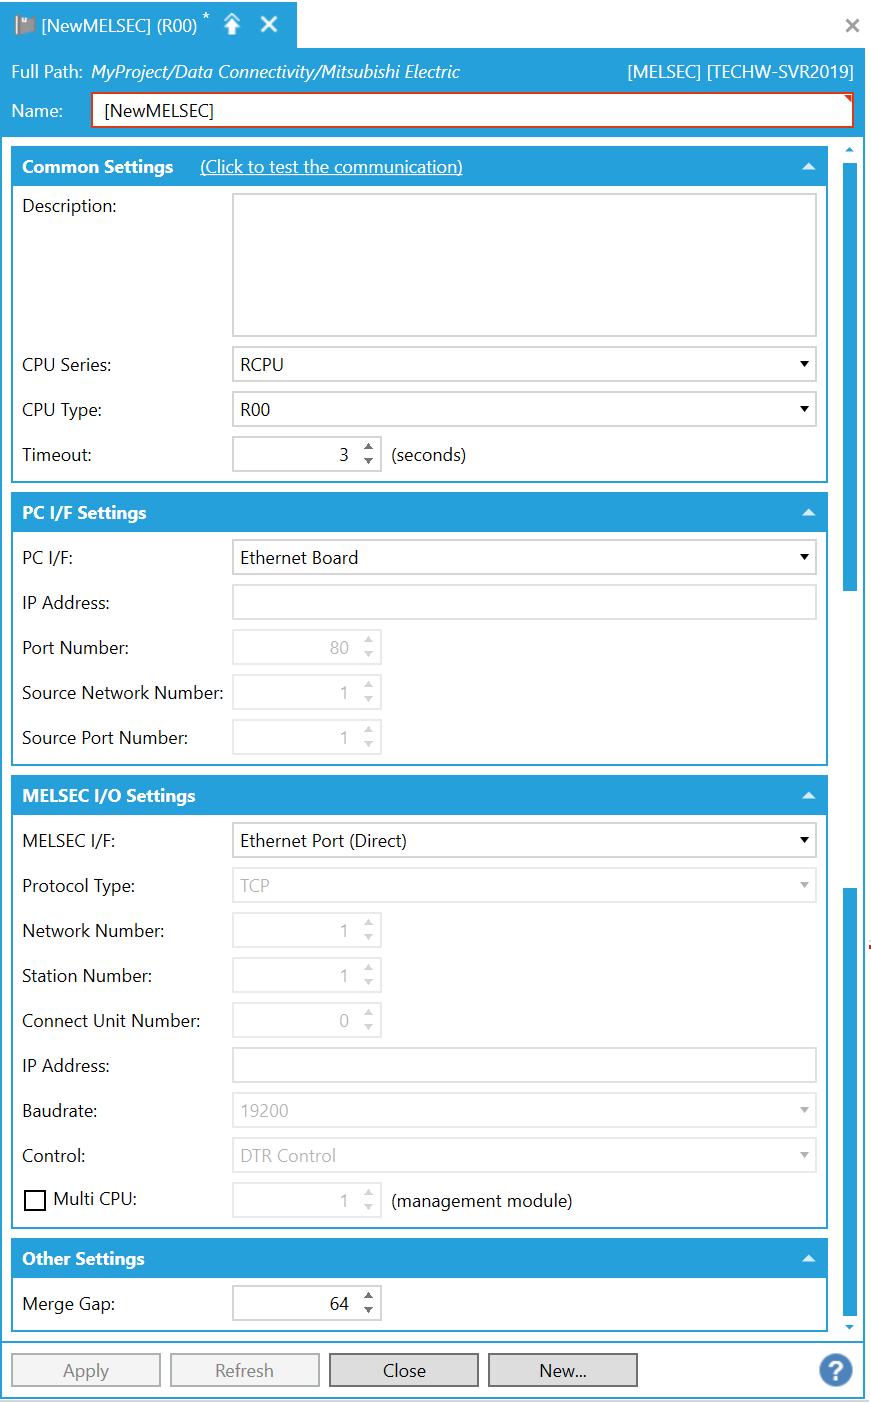Decrease the Timeout value with the down arrow
Image resolution: width=871 pixels, height=1403 pixels.
click(369, 461)
